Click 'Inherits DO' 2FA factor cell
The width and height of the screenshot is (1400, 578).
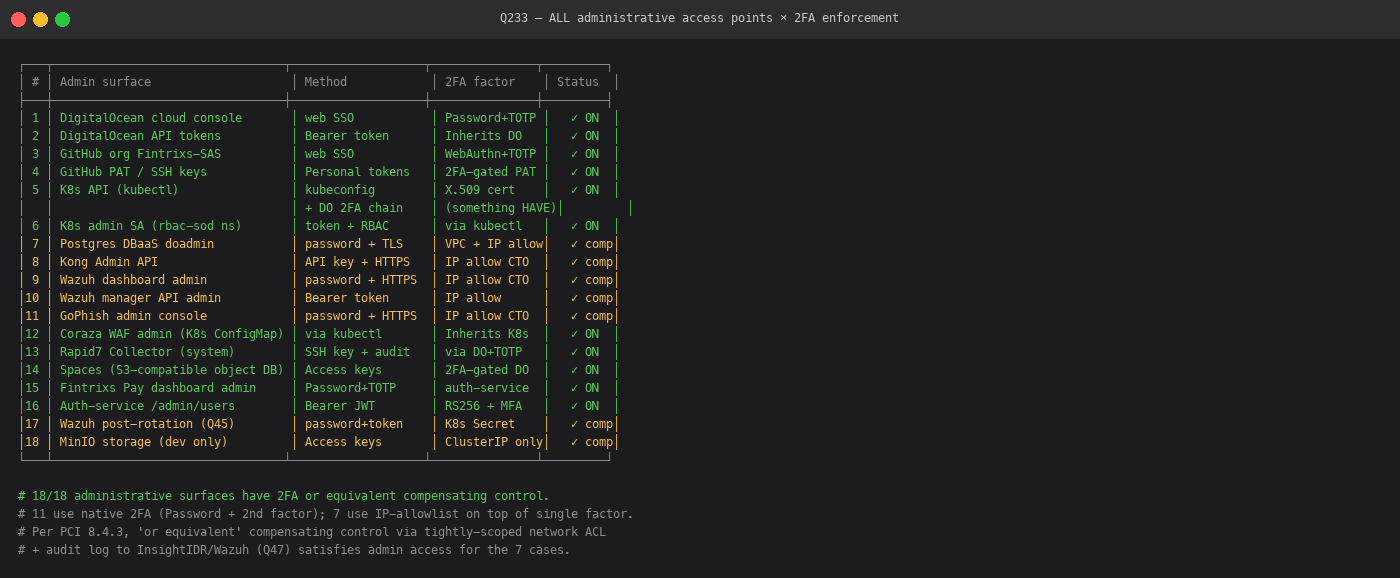tap(483, 136)
